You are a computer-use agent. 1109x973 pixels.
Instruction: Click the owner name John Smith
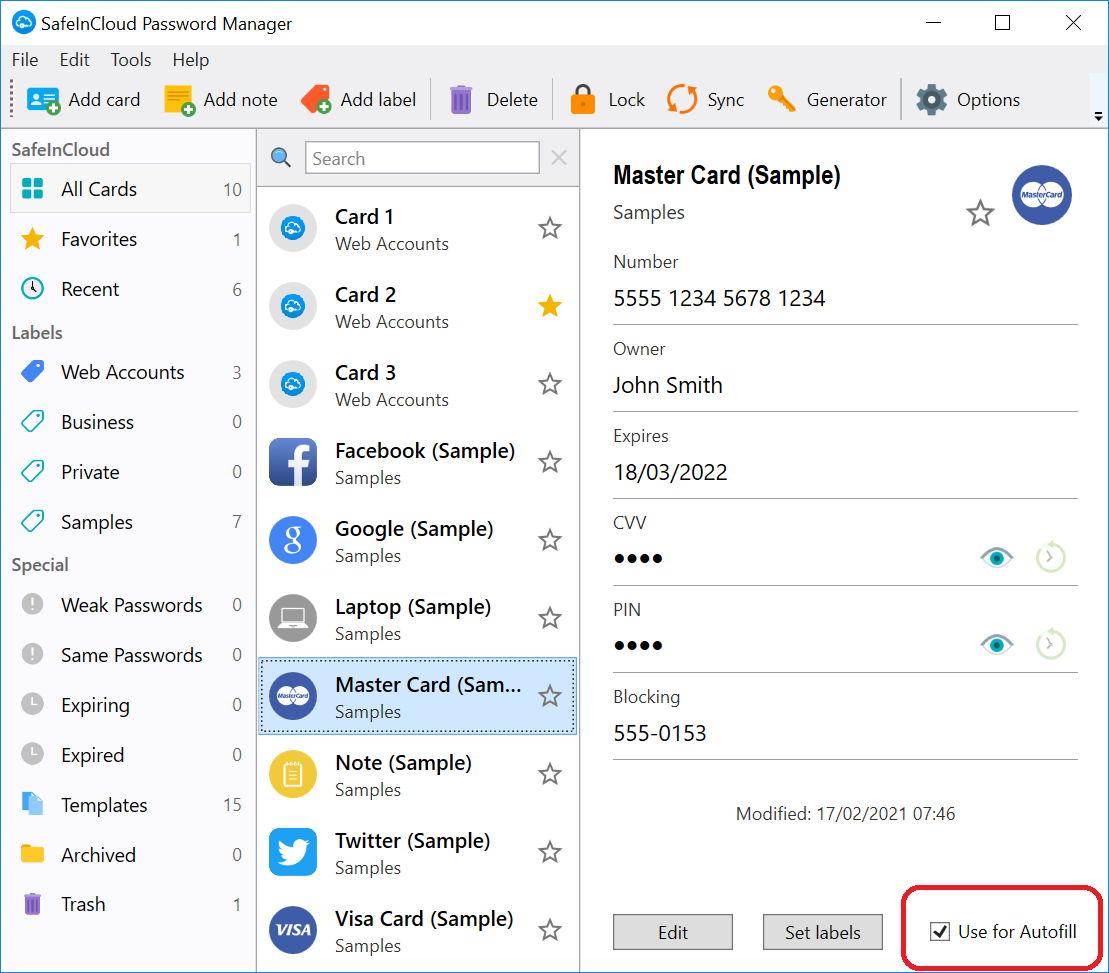coord(668,385)
